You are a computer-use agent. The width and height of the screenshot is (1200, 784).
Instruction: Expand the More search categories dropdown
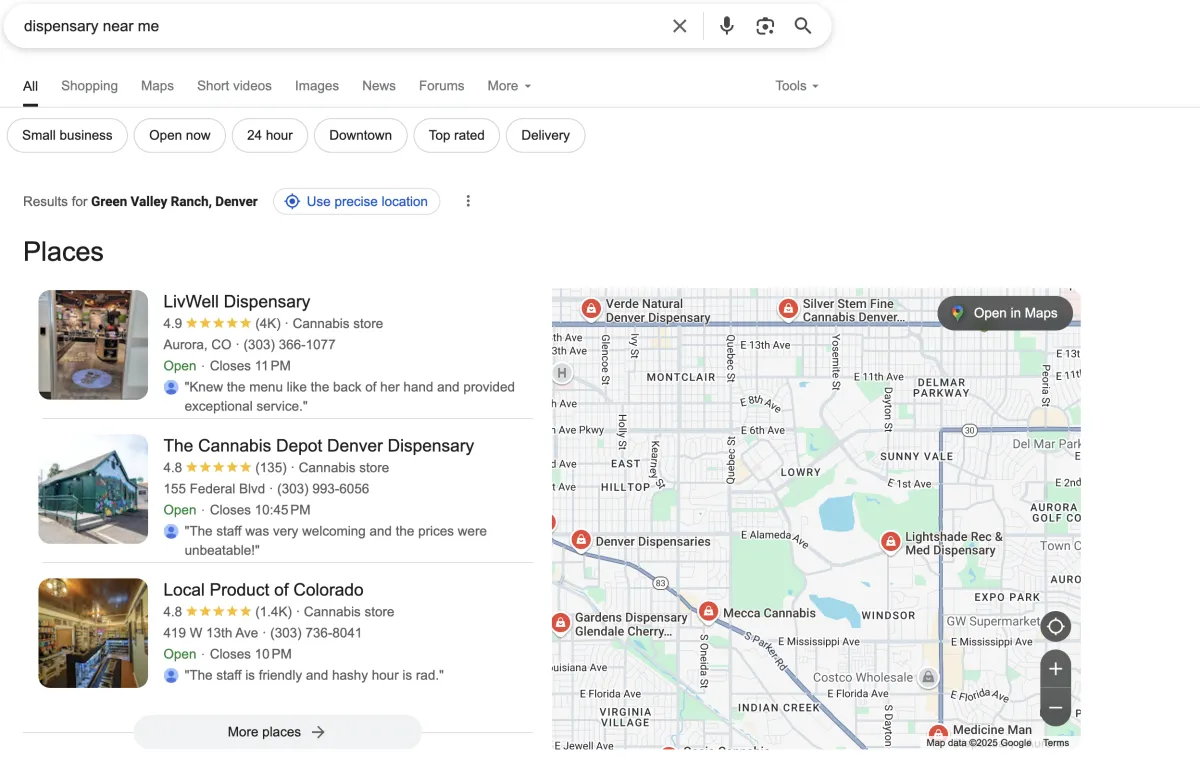(509, 86)
